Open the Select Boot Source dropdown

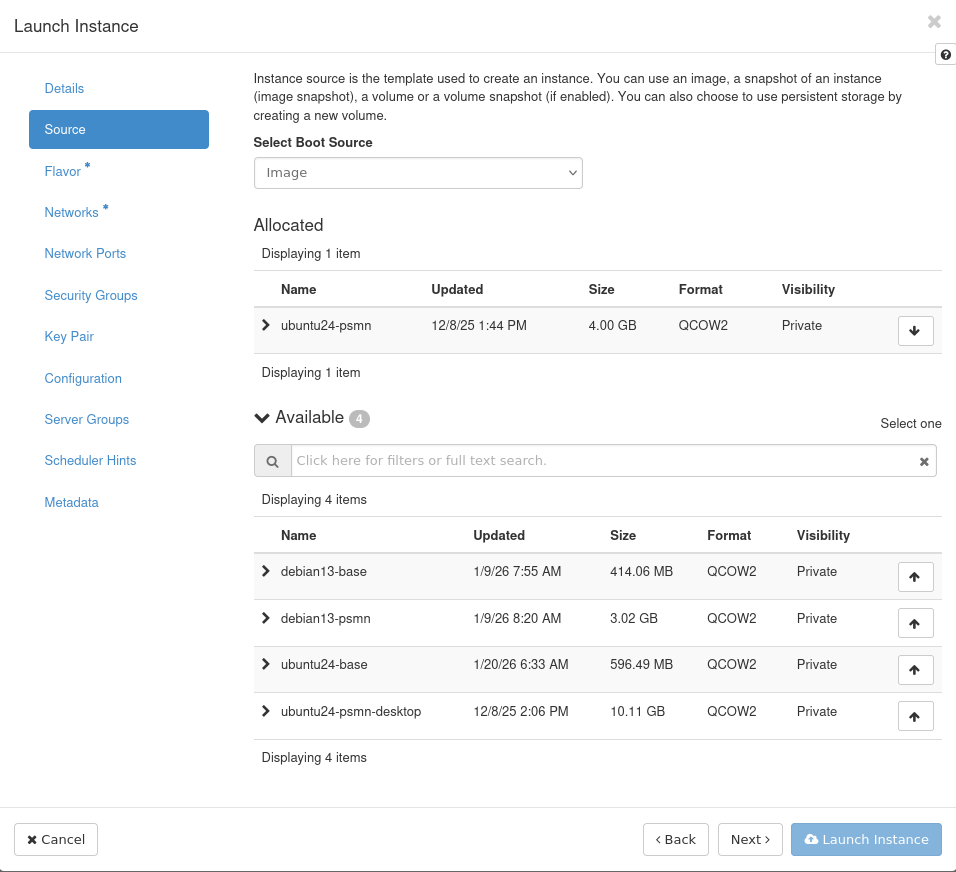click(418, 173)
